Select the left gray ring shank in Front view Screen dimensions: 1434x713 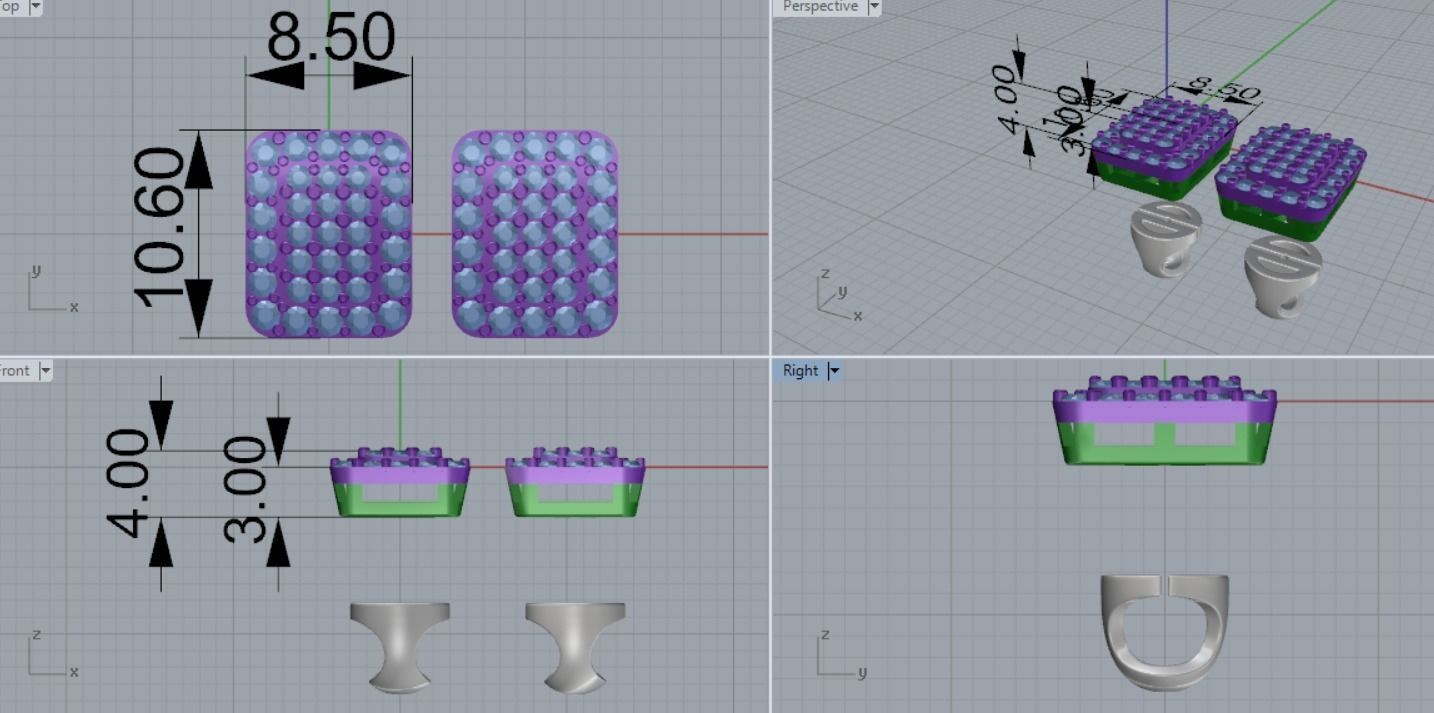400,640
